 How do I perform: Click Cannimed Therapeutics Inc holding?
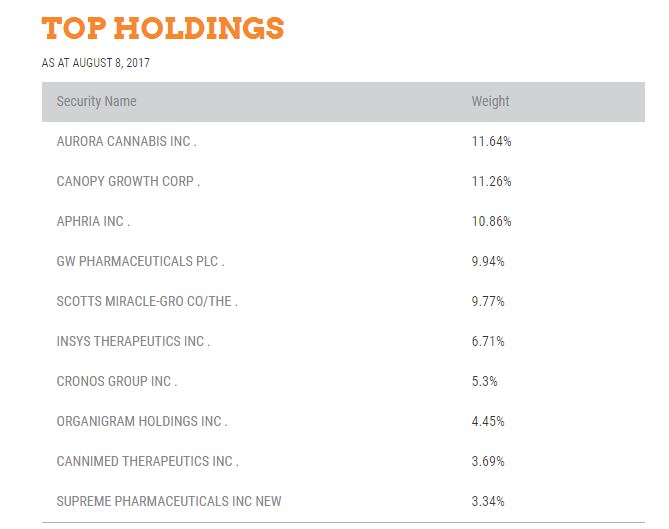pyautogui.click(x=147, y=462)
